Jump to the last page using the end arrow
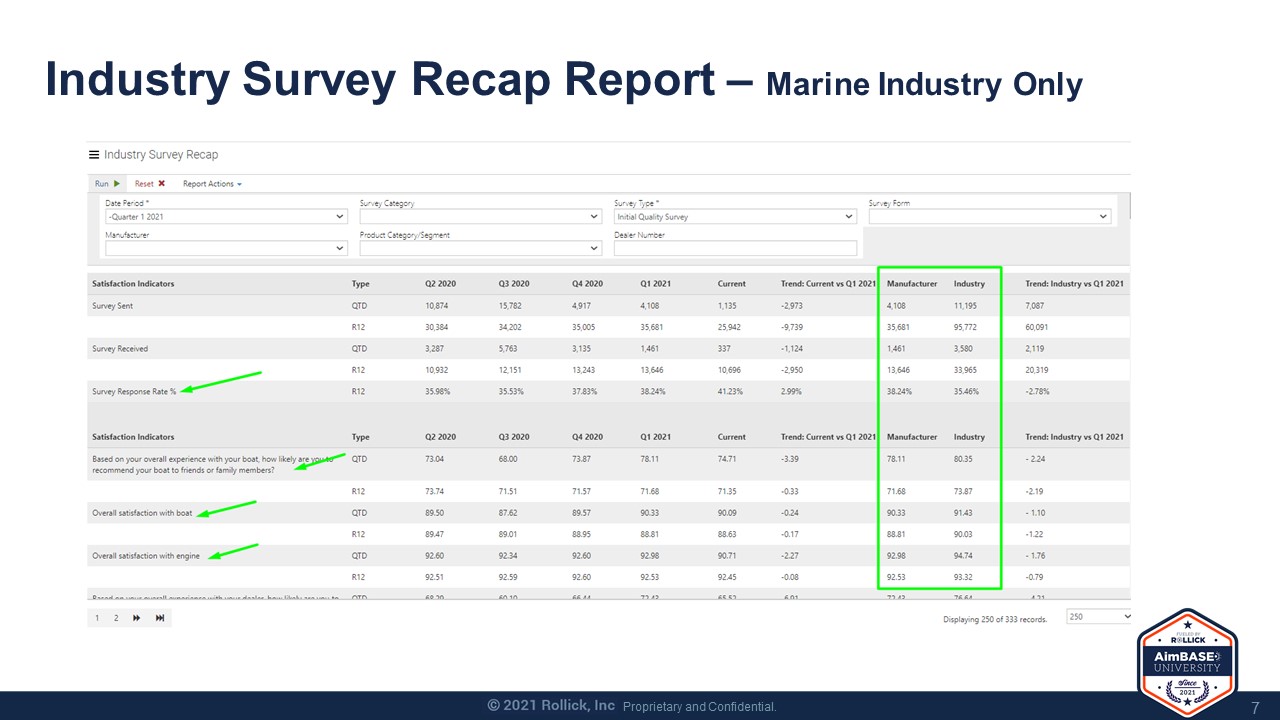The height and width of the screenshot is (720, 1280). [159, 617]
